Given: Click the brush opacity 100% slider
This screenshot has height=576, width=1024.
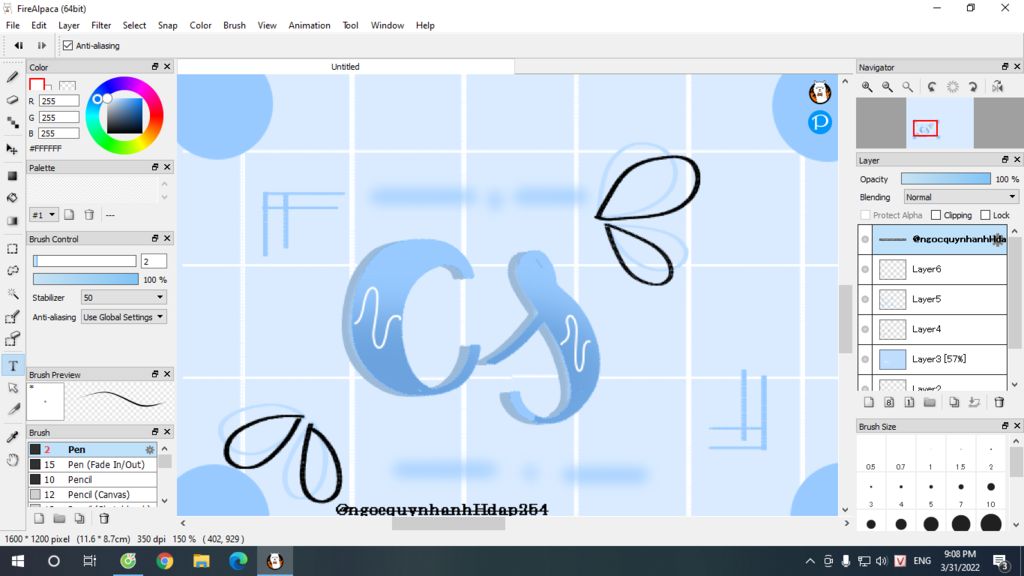Looking at the screenshot, I should tap(86, 280).
